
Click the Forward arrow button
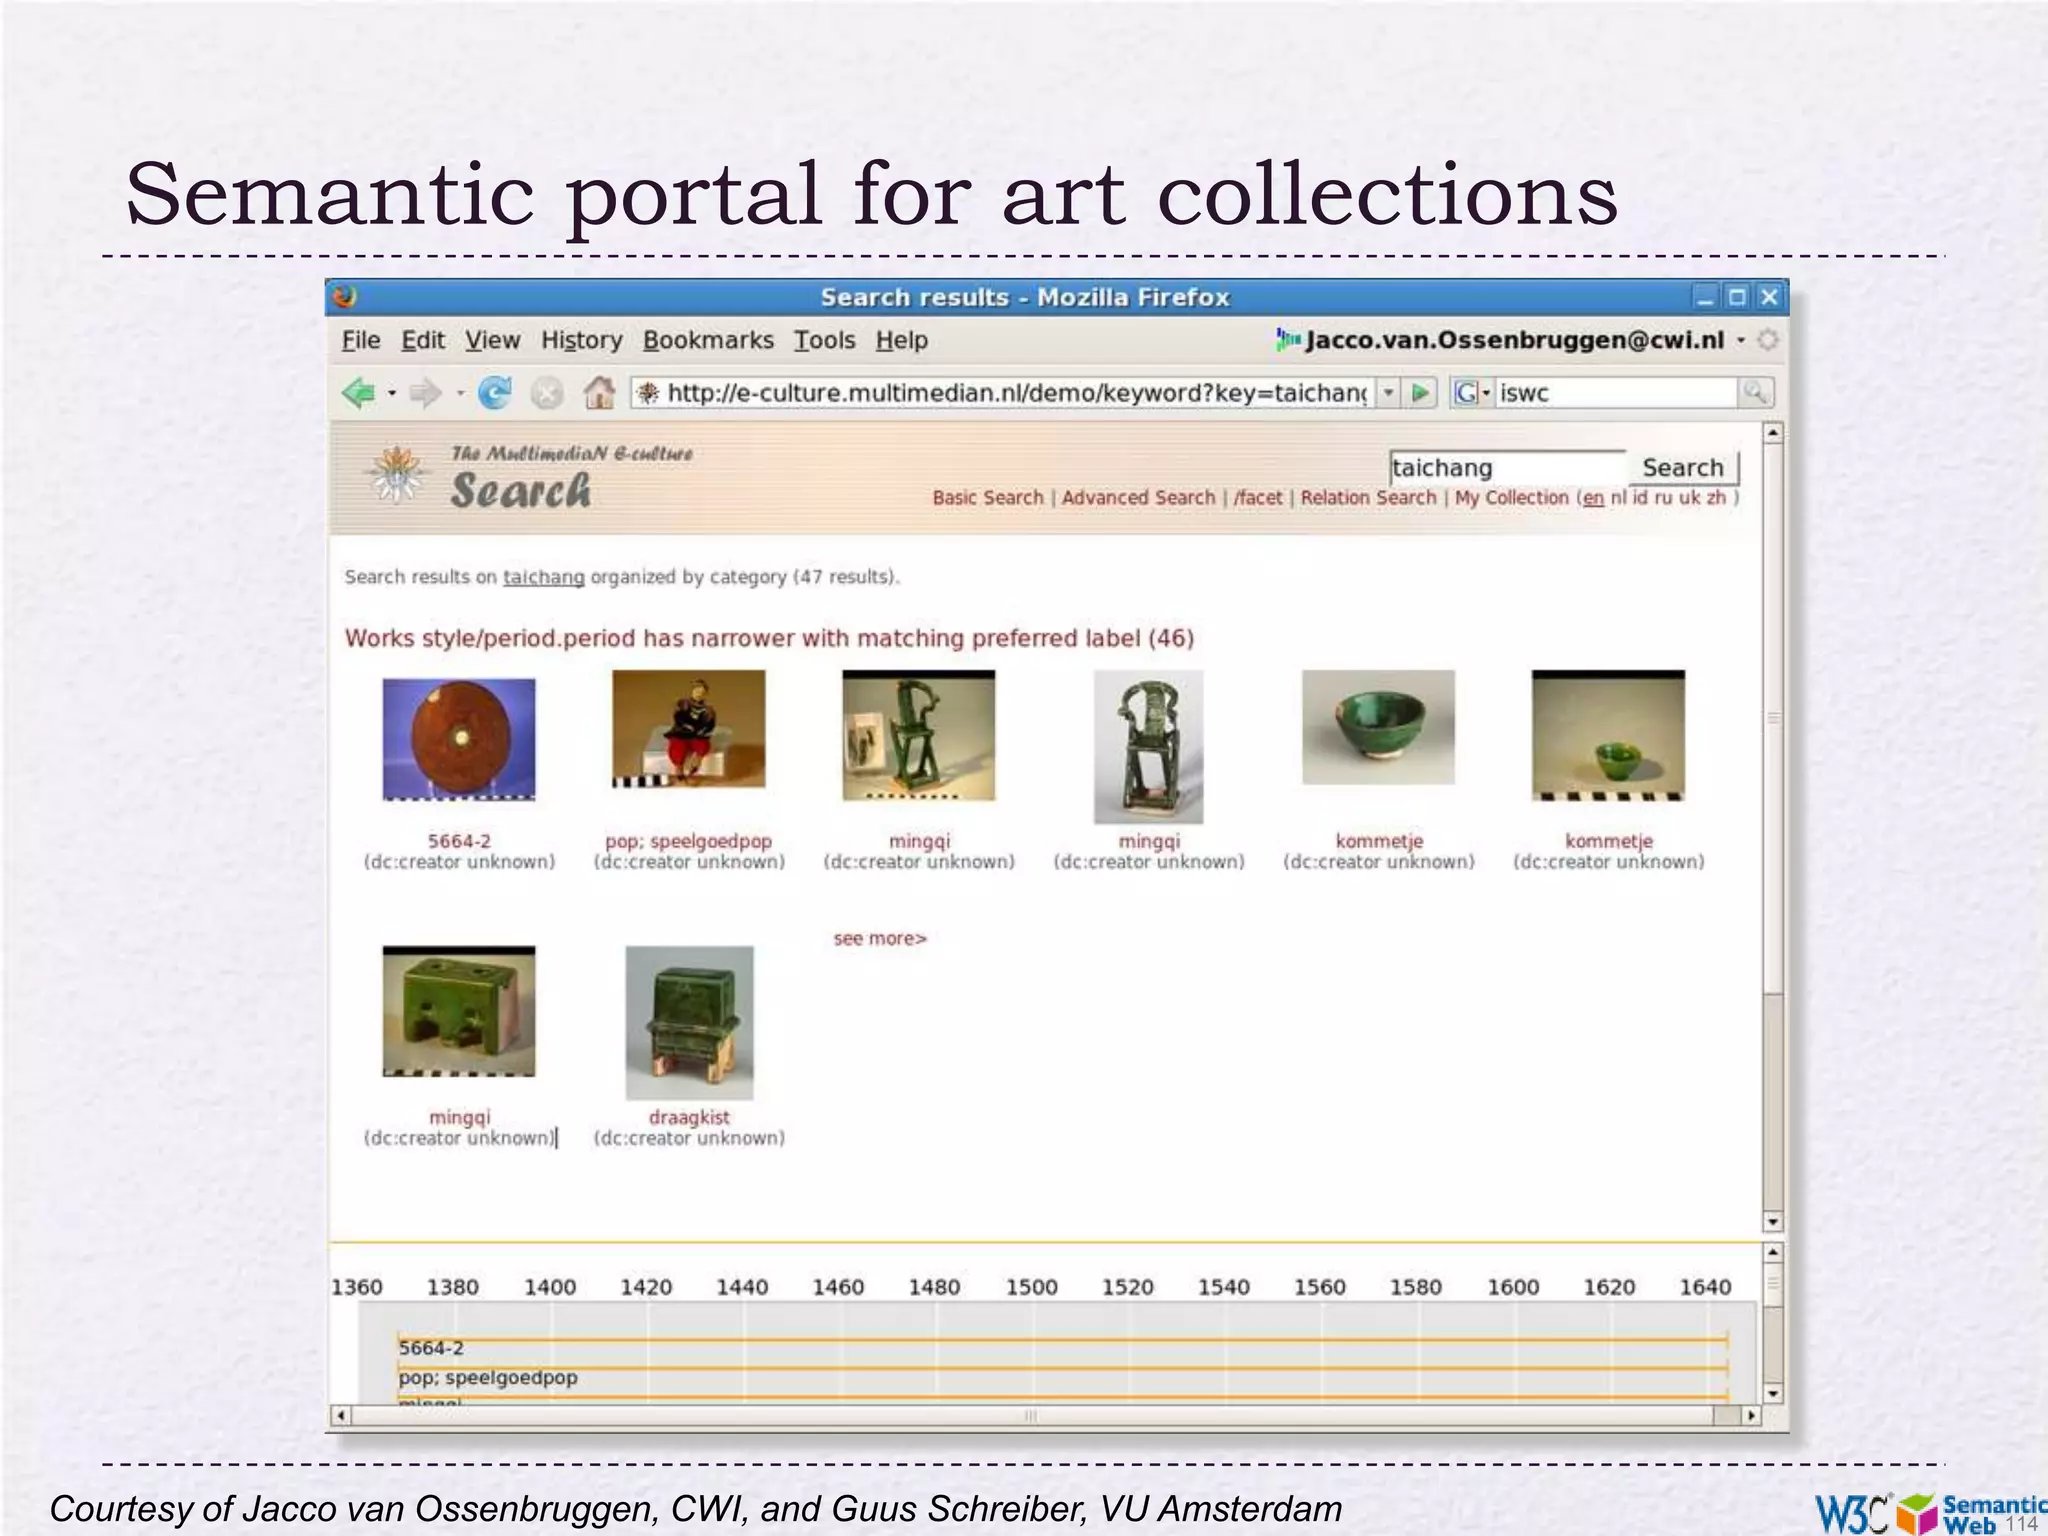pyautogui.click(x=425, y=393)
